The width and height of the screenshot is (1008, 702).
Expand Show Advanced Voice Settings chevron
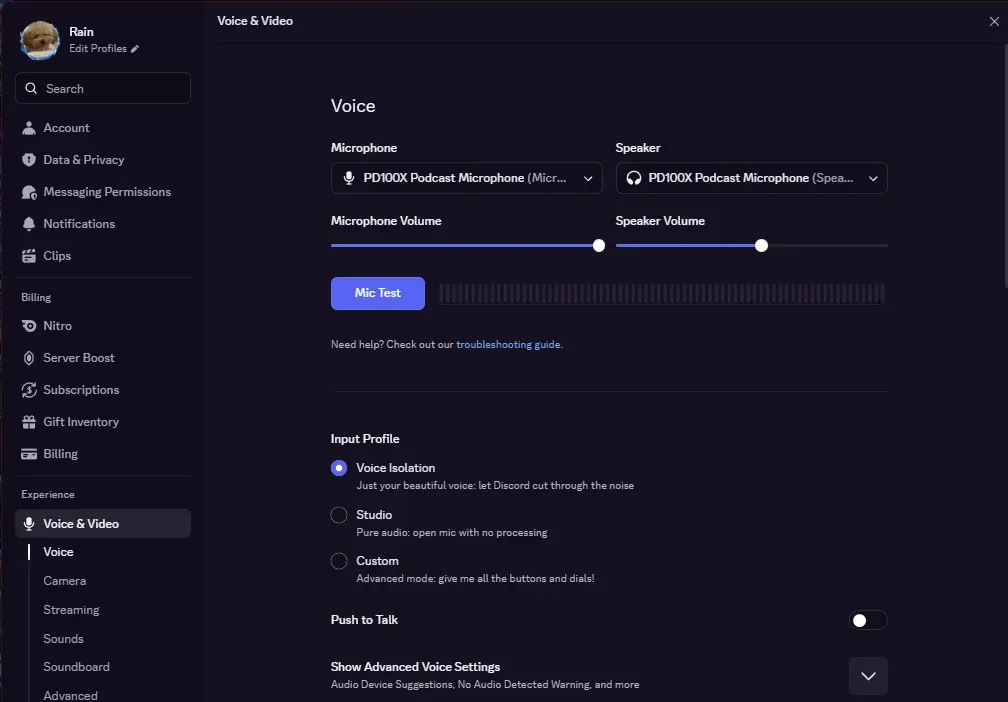tap(868, 676)
